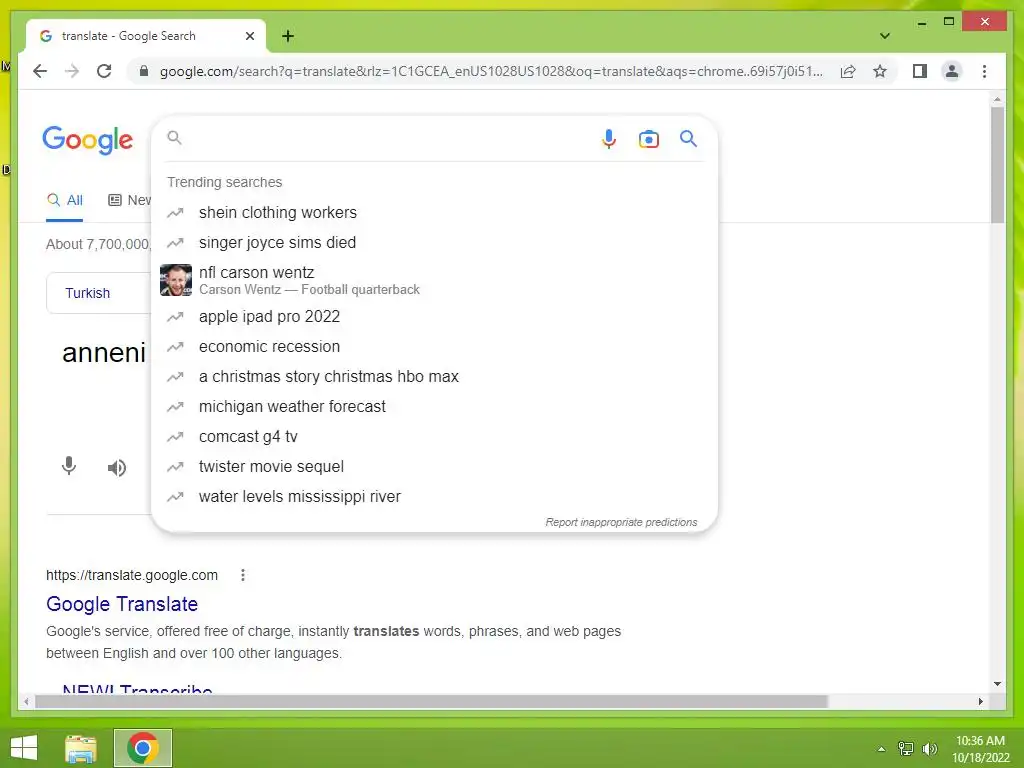Screen dimensions: 1024x768
Task: Choose suggestion michigan weather forecast
Action: pos(434,407)
